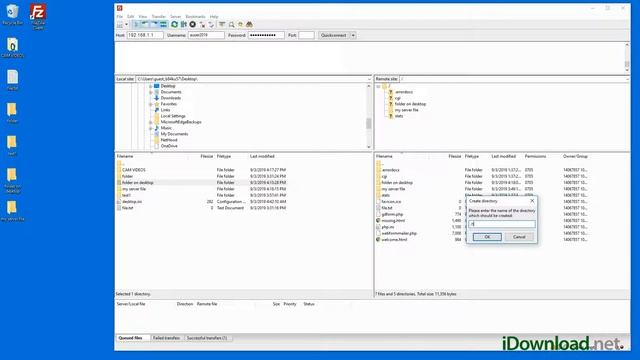Expand the Desktop node in local tree
640x360 pixels.
pyautogui.click(x=151, y=86)
